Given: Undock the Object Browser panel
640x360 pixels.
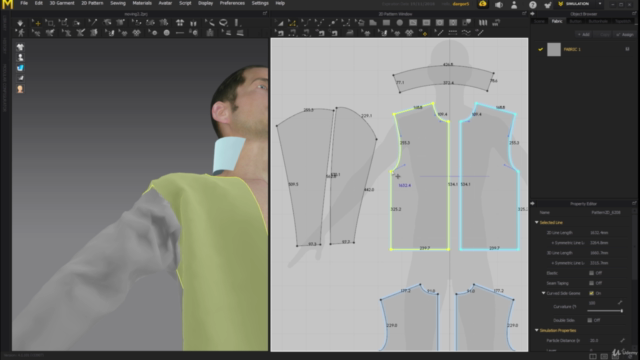Looking at the screenshot, I should [x=635, y=14].
